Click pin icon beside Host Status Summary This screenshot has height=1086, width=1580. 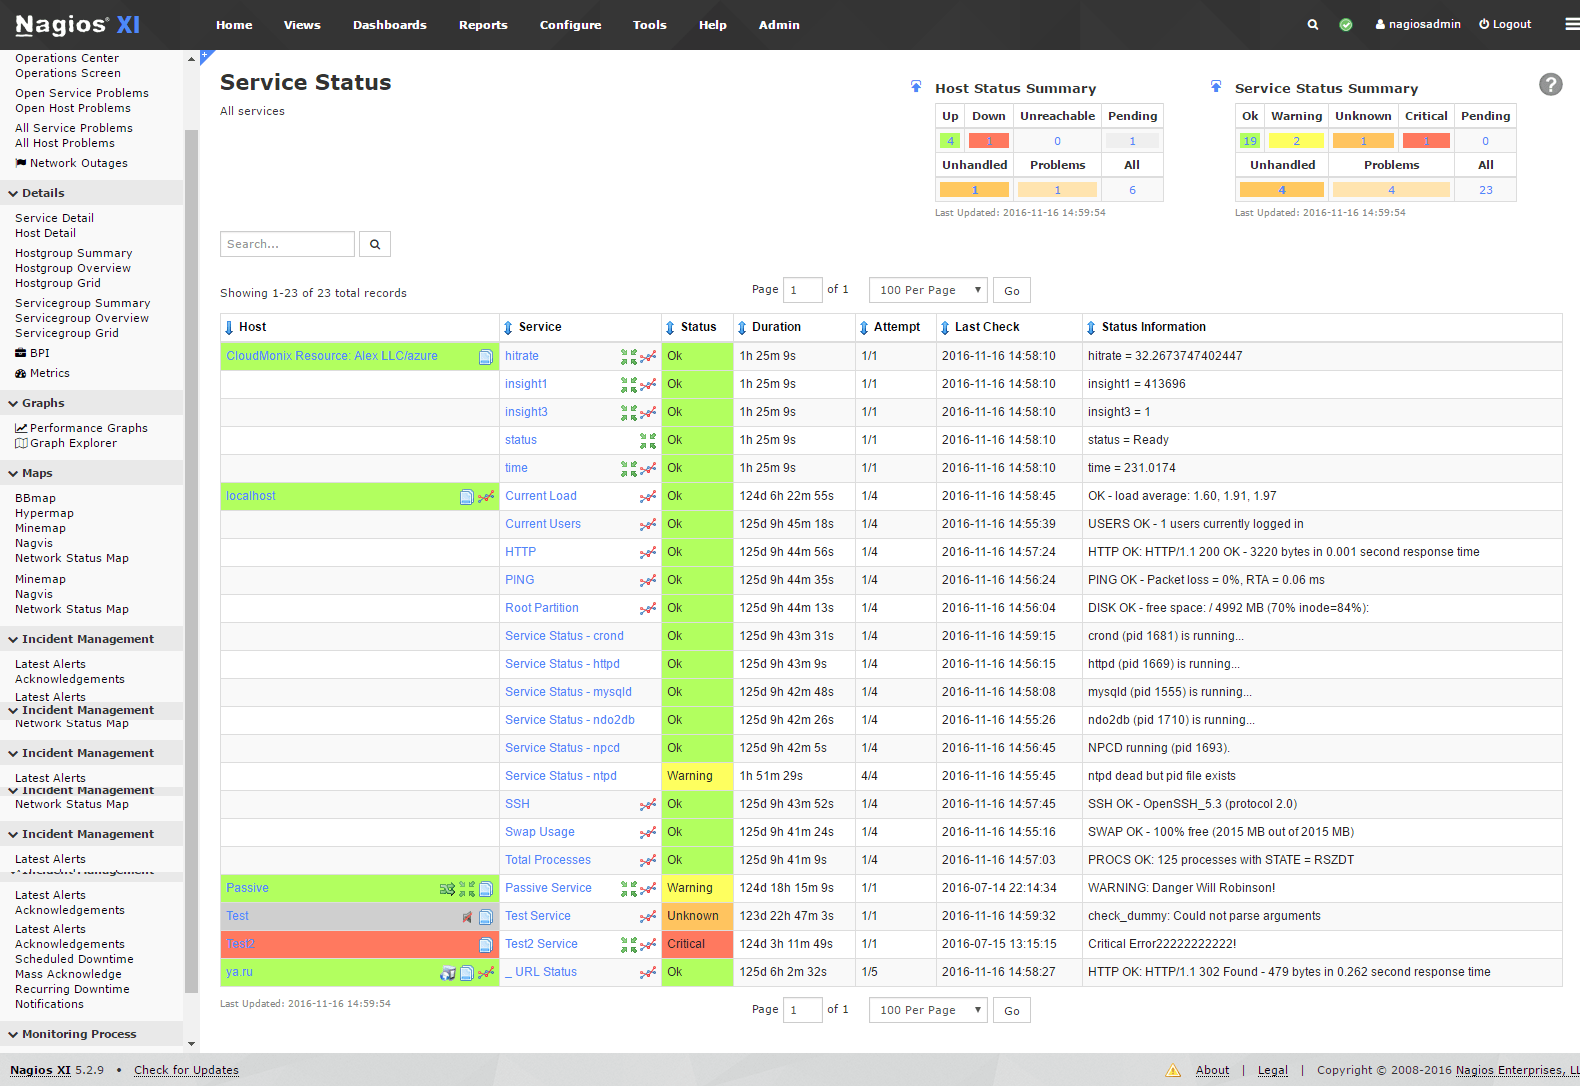click(916, 87)
